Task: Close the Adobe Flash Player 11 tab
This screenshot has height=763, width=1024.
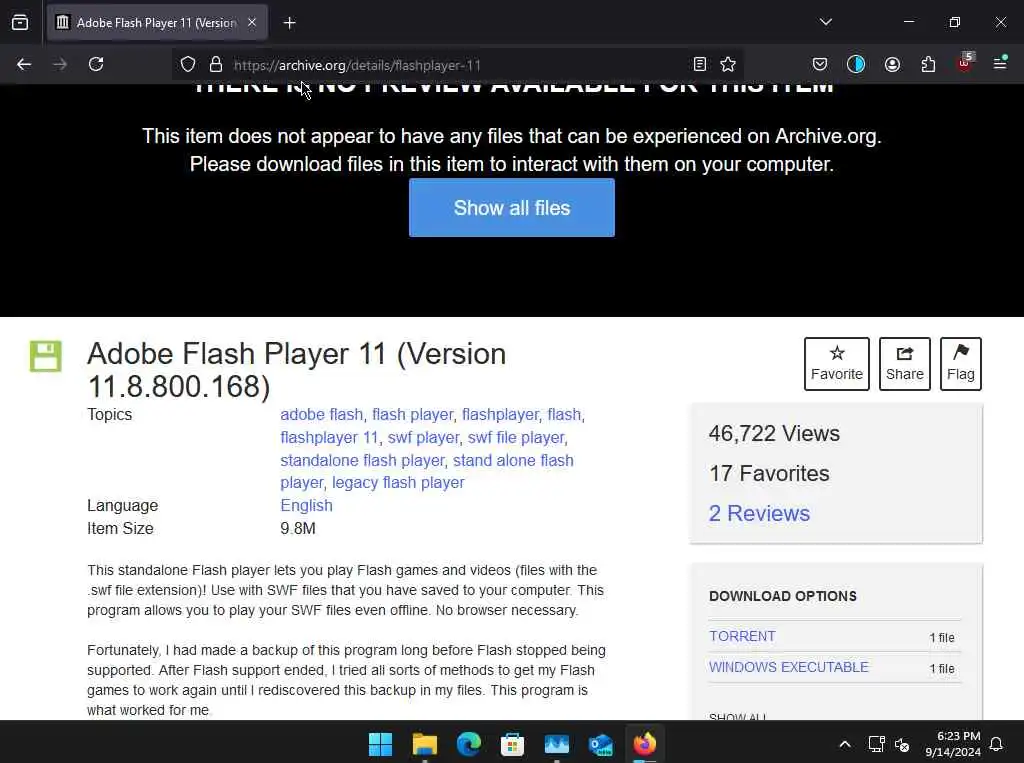Action: tap(252, 22)
